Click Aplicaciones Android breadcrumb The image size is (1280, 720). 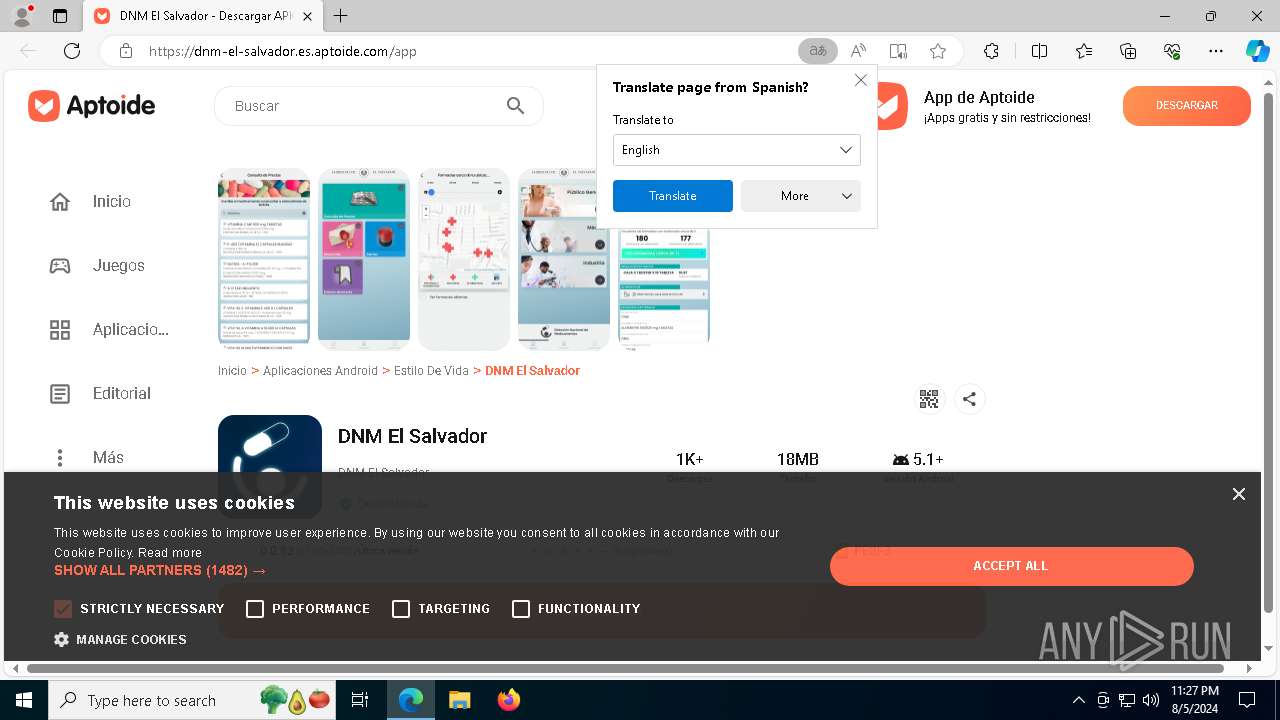(x=321, y=371)
